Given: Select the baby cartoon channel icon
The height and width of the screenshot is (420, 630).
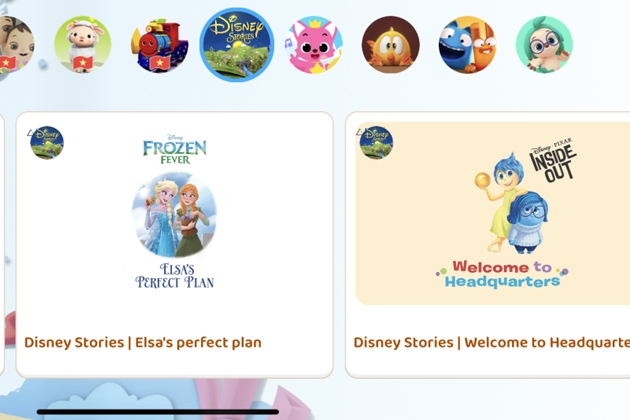Looking at the screenshot, I should tap(16, 45).
